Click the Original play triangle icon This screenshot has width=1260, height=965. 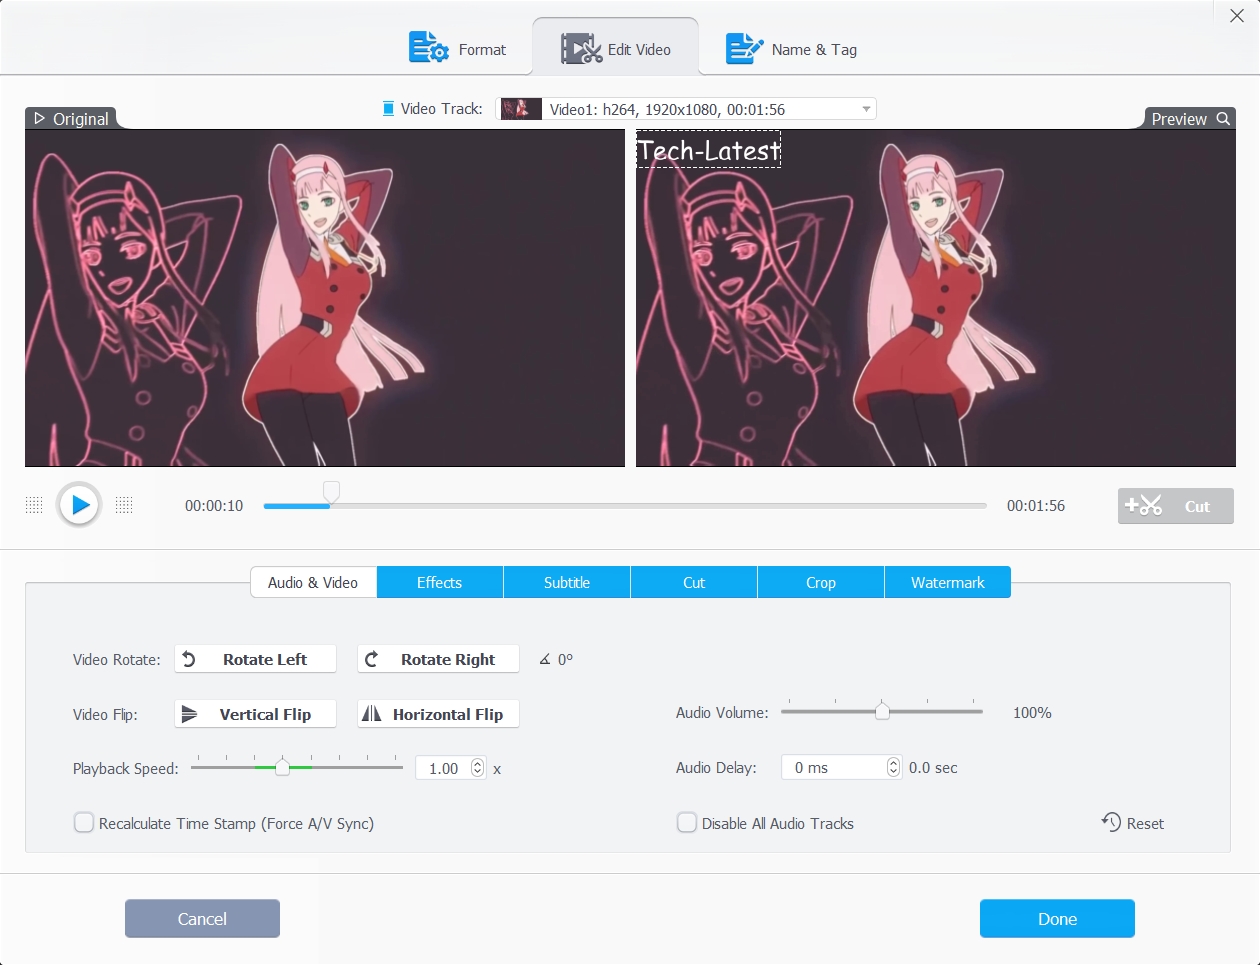[40, 118]
